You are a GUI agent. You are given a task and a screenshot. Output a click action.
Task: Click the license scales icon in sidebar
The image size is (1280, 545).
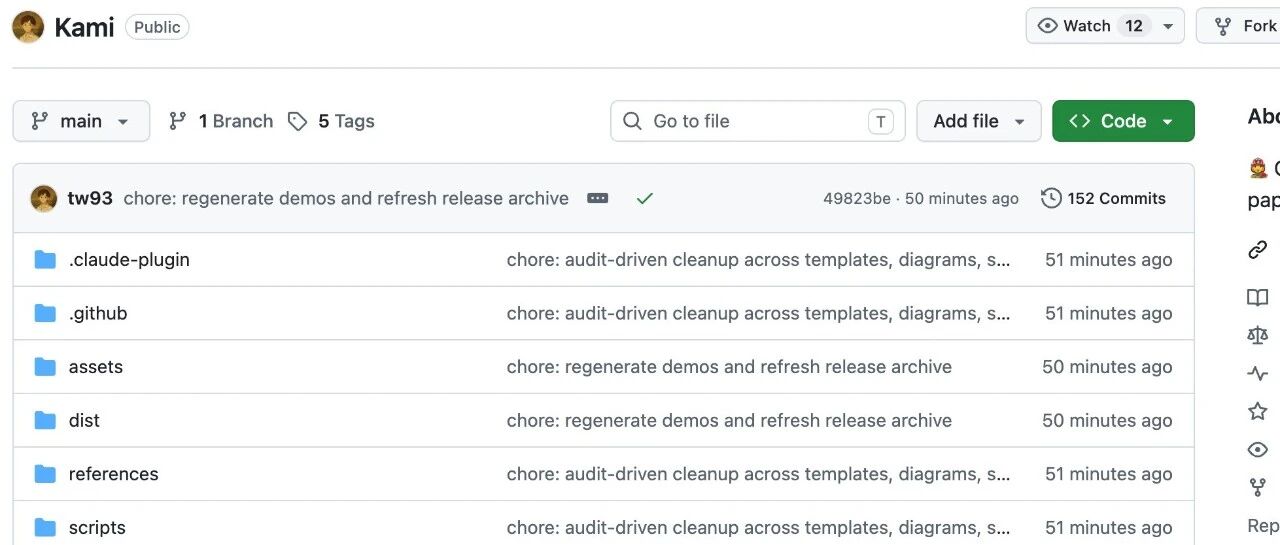(1258, 335)
